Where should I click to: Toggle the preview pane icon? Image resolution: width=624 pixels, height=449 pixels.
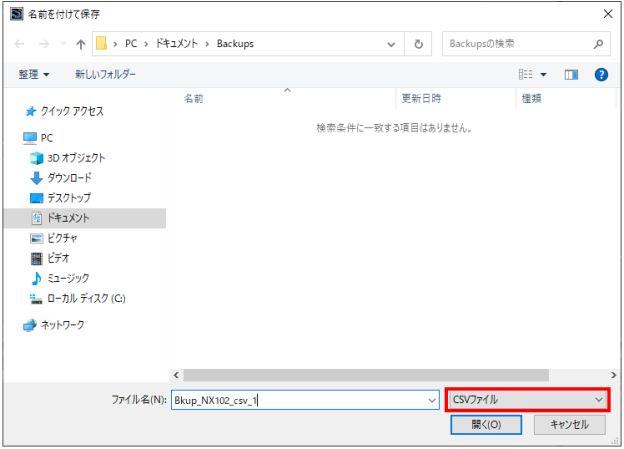click(x=571, y=74)
